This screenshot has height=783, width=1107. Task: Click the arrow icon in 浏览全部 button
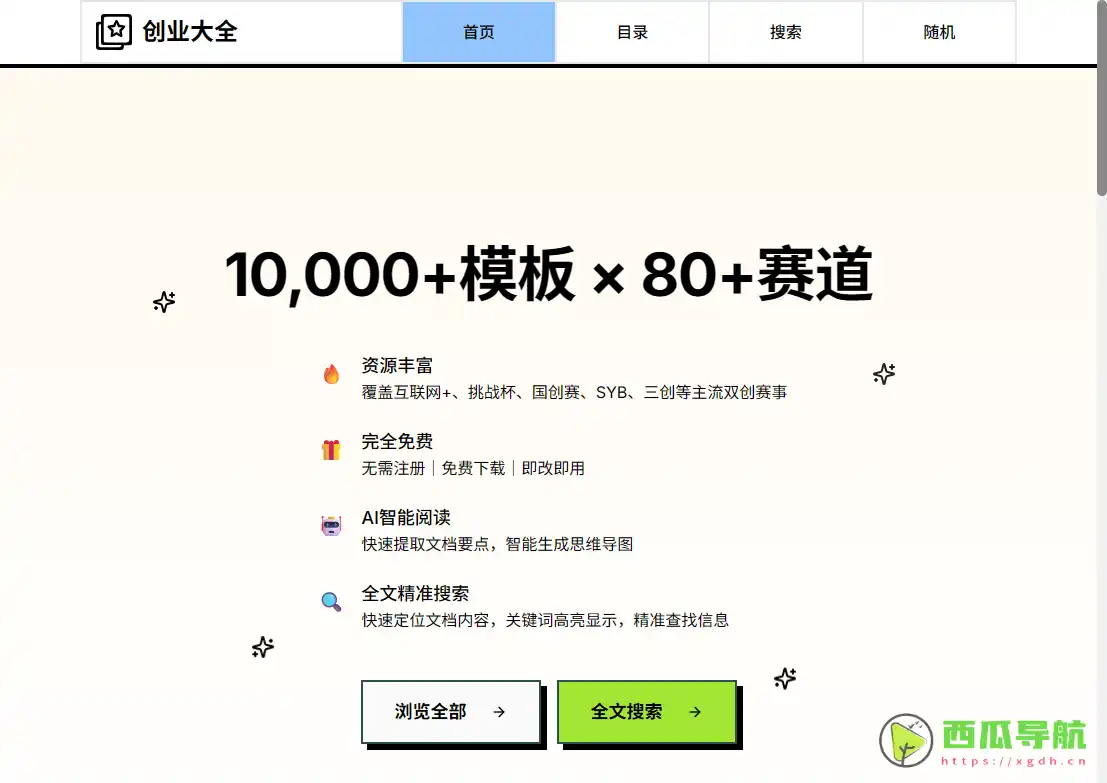coord(499,712)
